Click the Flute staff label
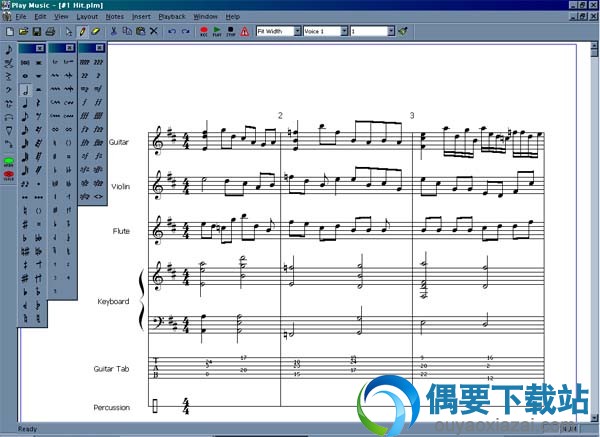Image resolution: width=600 pixels, height=437 pixels. click(x=121, y=231)
